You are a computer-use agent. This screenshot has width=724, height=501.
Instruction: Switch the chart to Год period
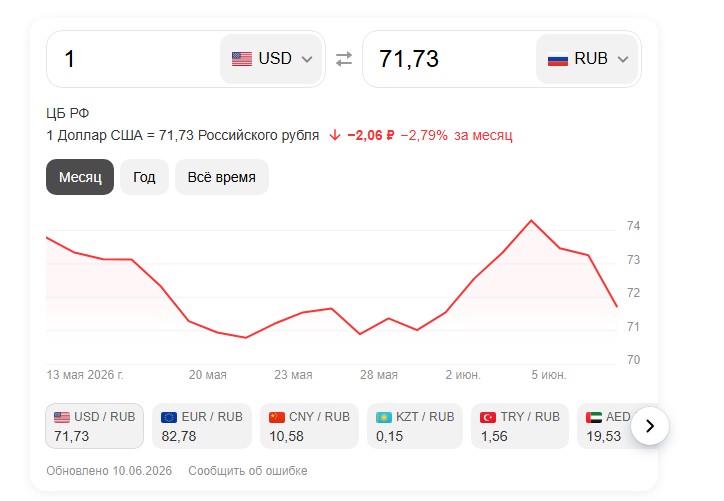click(144, 177)
